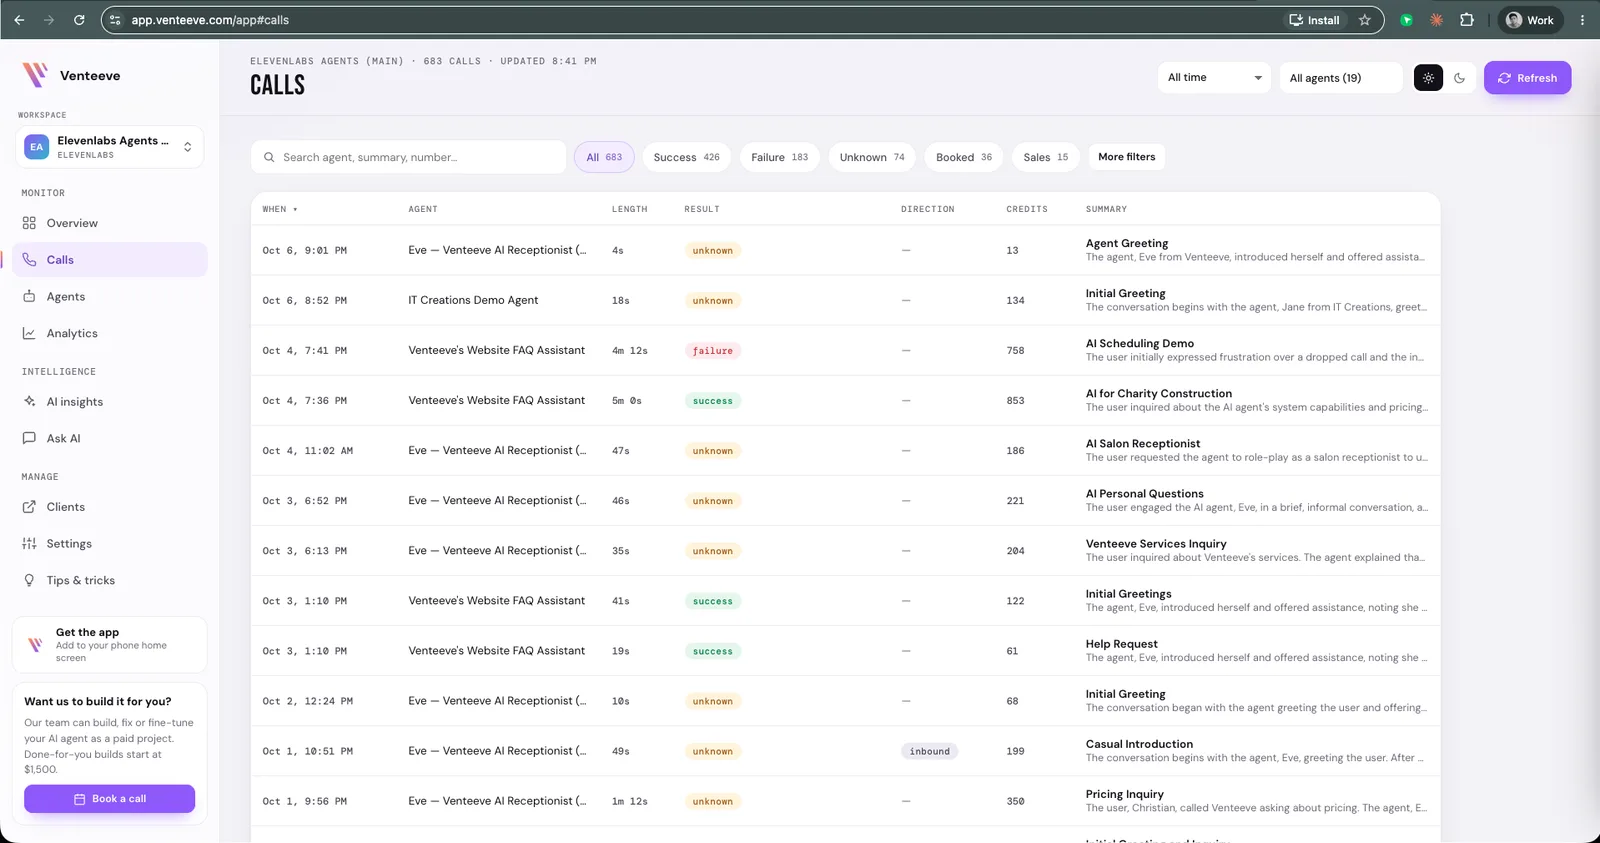The width and height of the screenshot is (1600, 843).
Task: Switch to dark theme with moon toggle
Action: 1460,78
